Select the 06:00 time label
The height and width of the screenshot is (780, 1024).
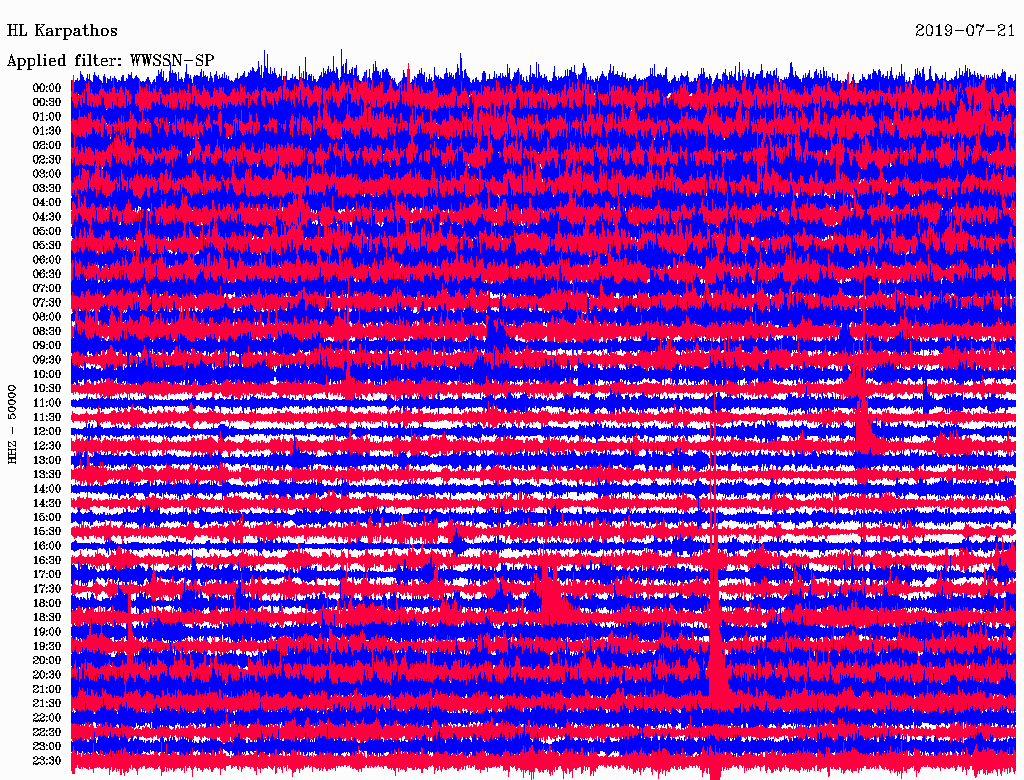point(47,259)
